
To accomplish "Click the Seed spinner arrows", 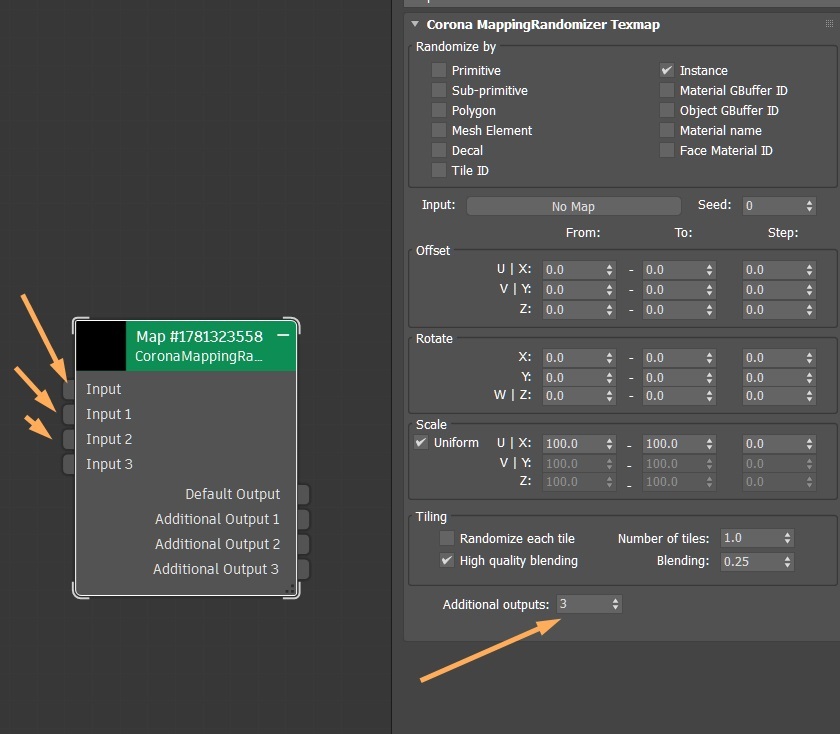I will pos(809,206).
